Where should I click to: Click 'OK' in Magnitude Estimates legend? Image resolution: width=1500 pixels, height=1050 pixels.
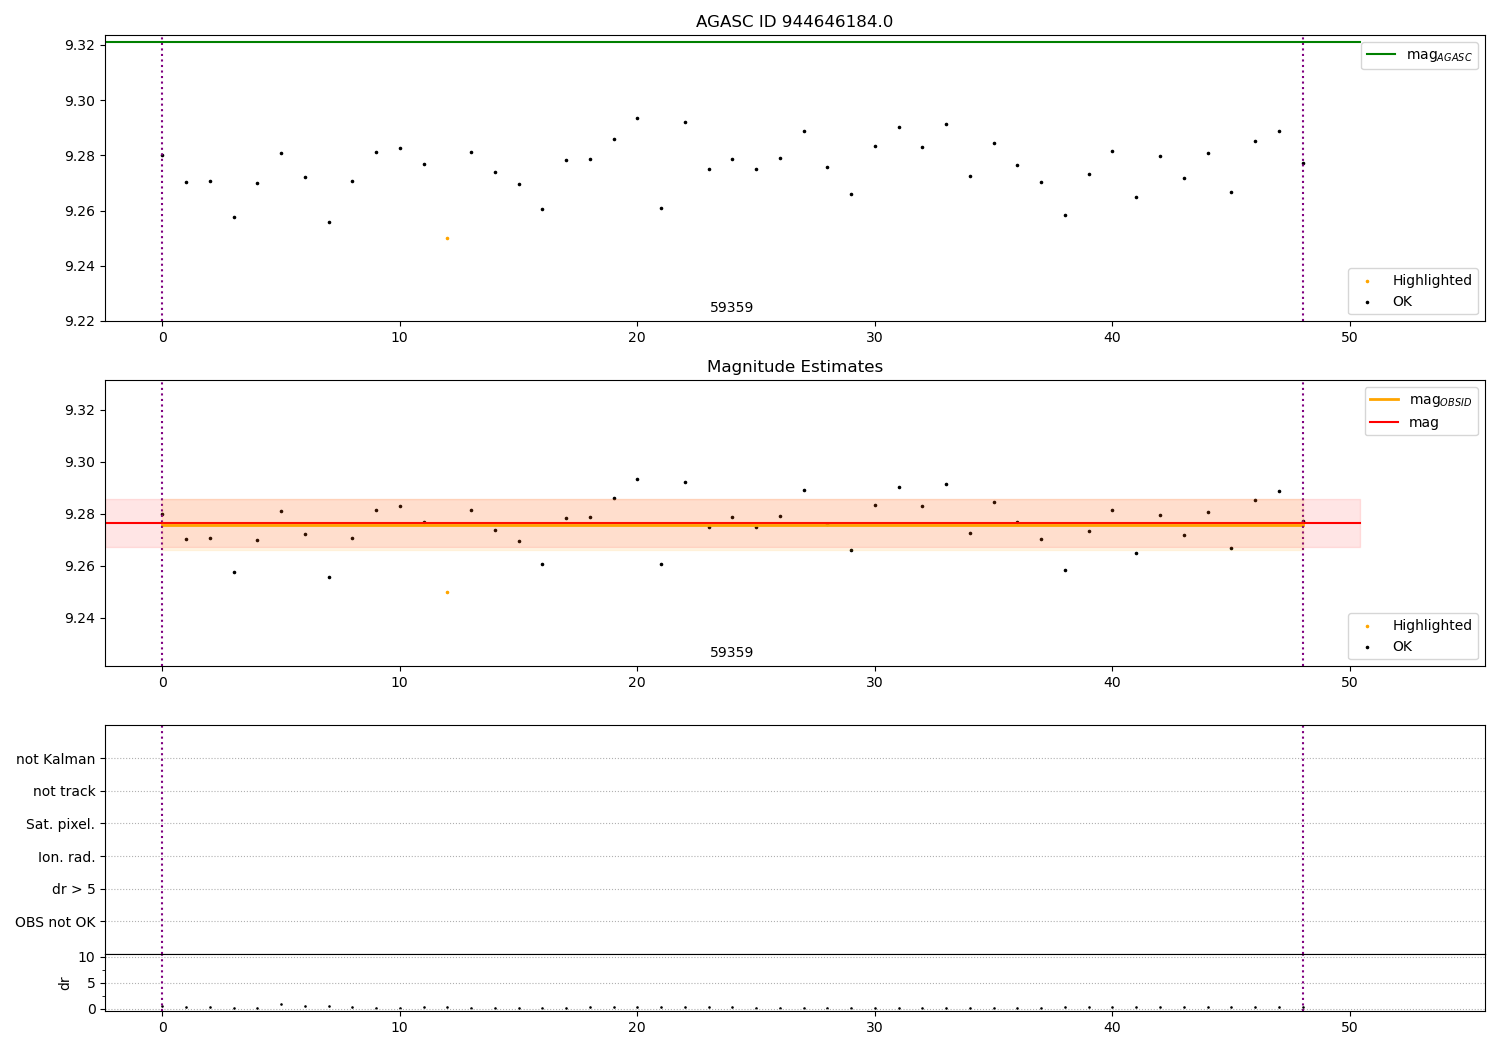(1390, 647)
